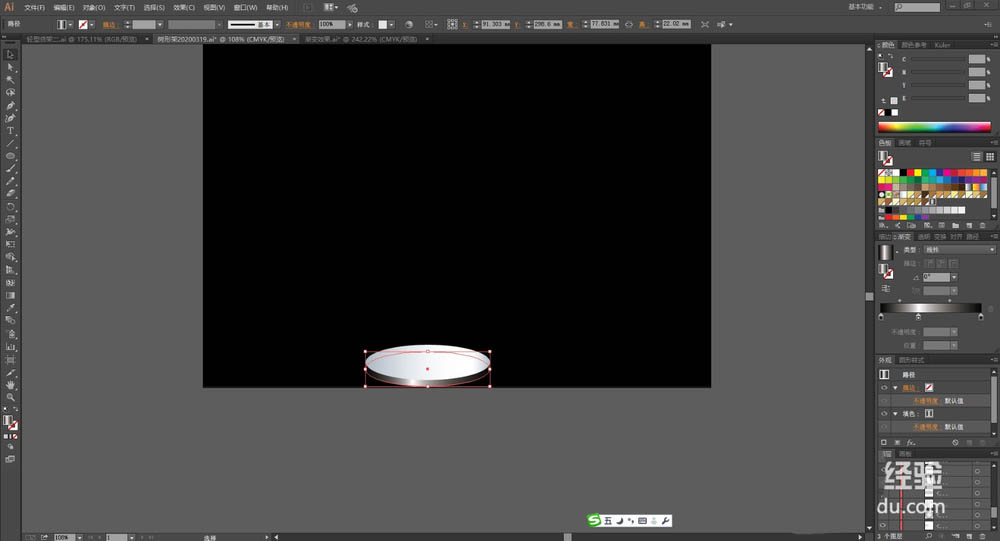Select the Eraser tool

[10, 194]
